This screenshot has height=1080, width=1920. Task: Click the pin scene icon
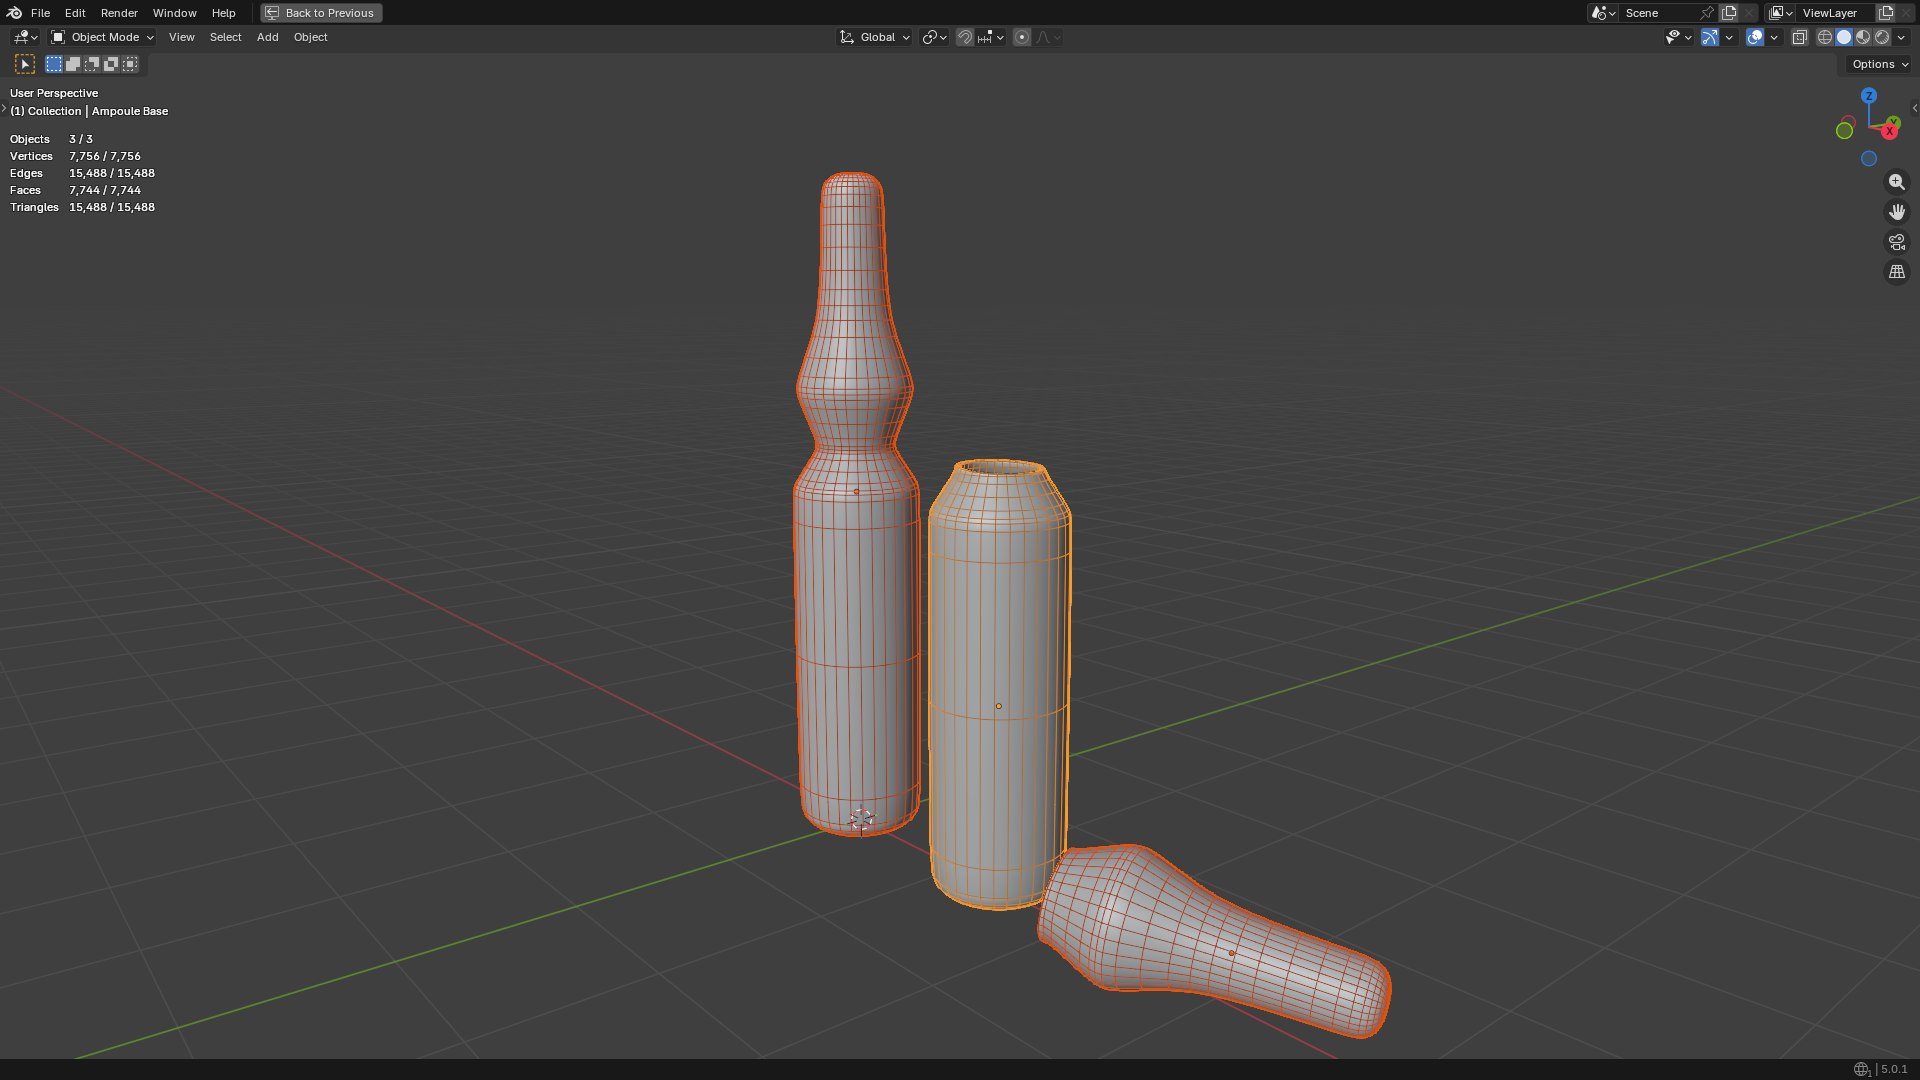[x=1707, y=13]
